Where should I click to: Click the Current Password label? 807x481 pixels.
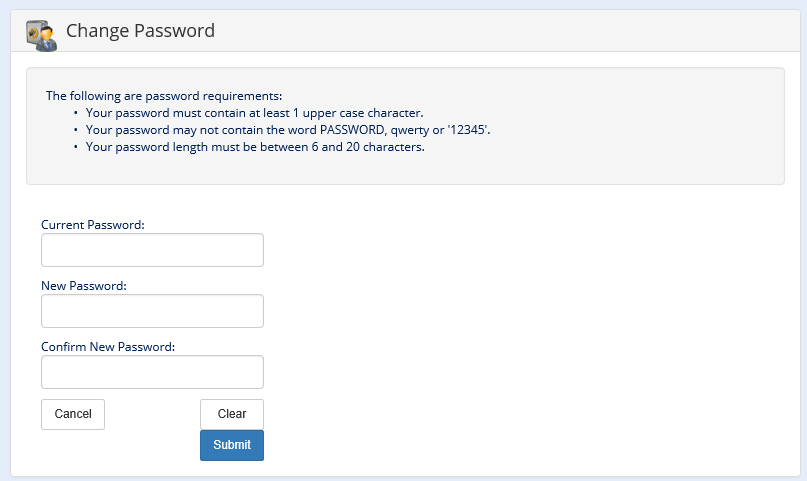point(93,225)
